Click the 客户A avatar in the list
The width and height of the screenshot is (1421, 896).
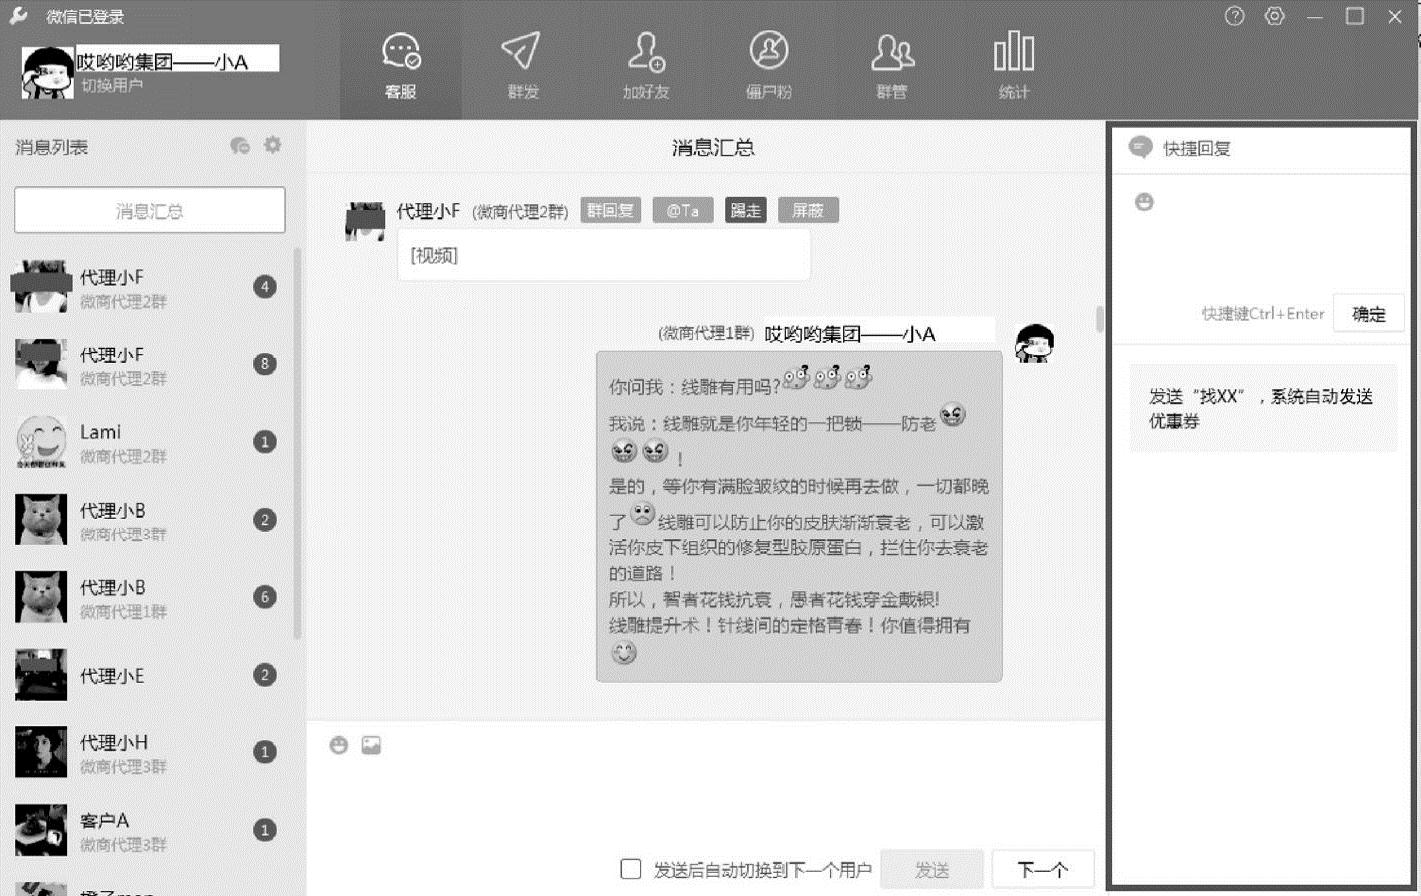41,830
